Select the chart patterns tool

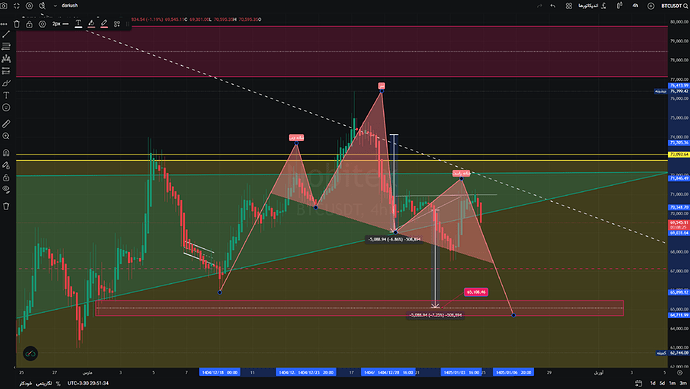[6, 59]
